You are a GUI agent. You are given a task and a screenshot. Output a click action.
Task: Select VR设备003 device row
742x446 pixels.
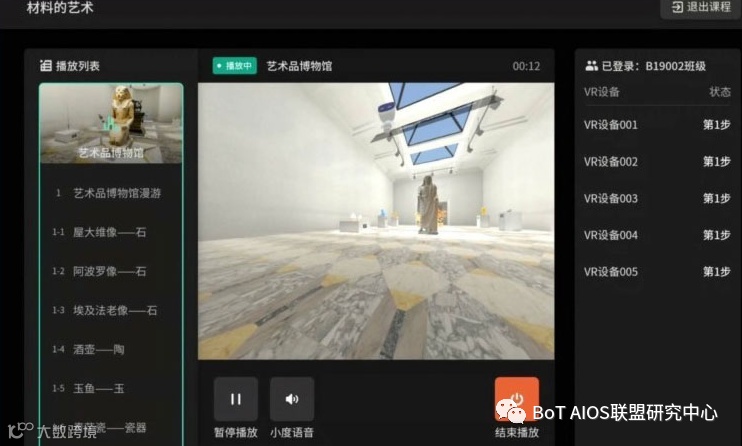point(657,198)
